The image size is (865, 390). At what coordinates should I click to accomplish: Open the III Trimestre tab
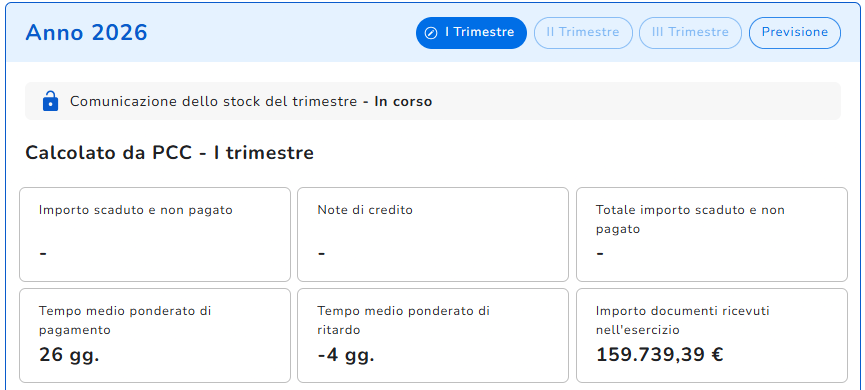tap(690, 33)
